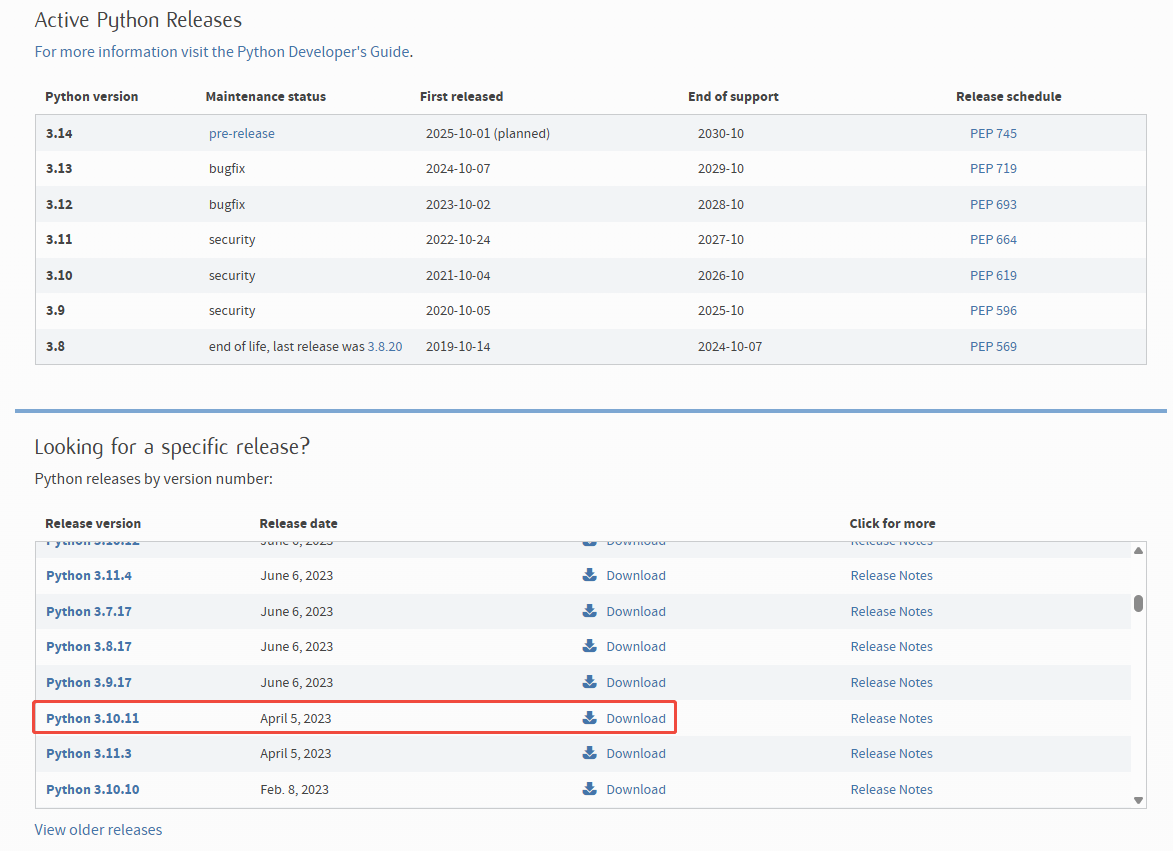This screenshot has width=1173, height=851.
Task: Open the Python 3.11.3 release page
Action: pyautogui.click(x=89, y=753)
